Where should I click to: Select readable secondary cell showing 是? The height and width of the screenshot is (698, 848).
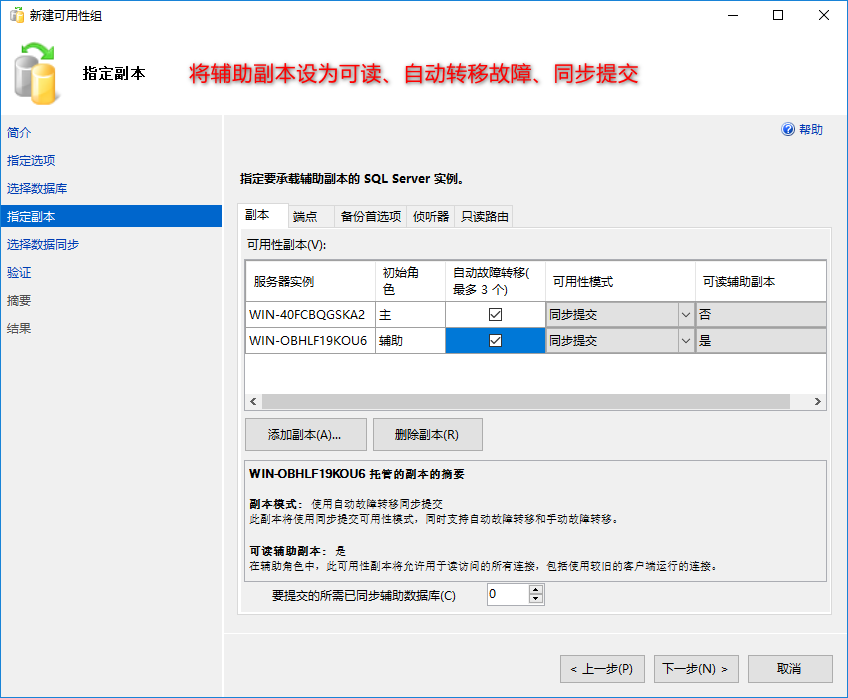pyautogui.click(x=760, y=341)
